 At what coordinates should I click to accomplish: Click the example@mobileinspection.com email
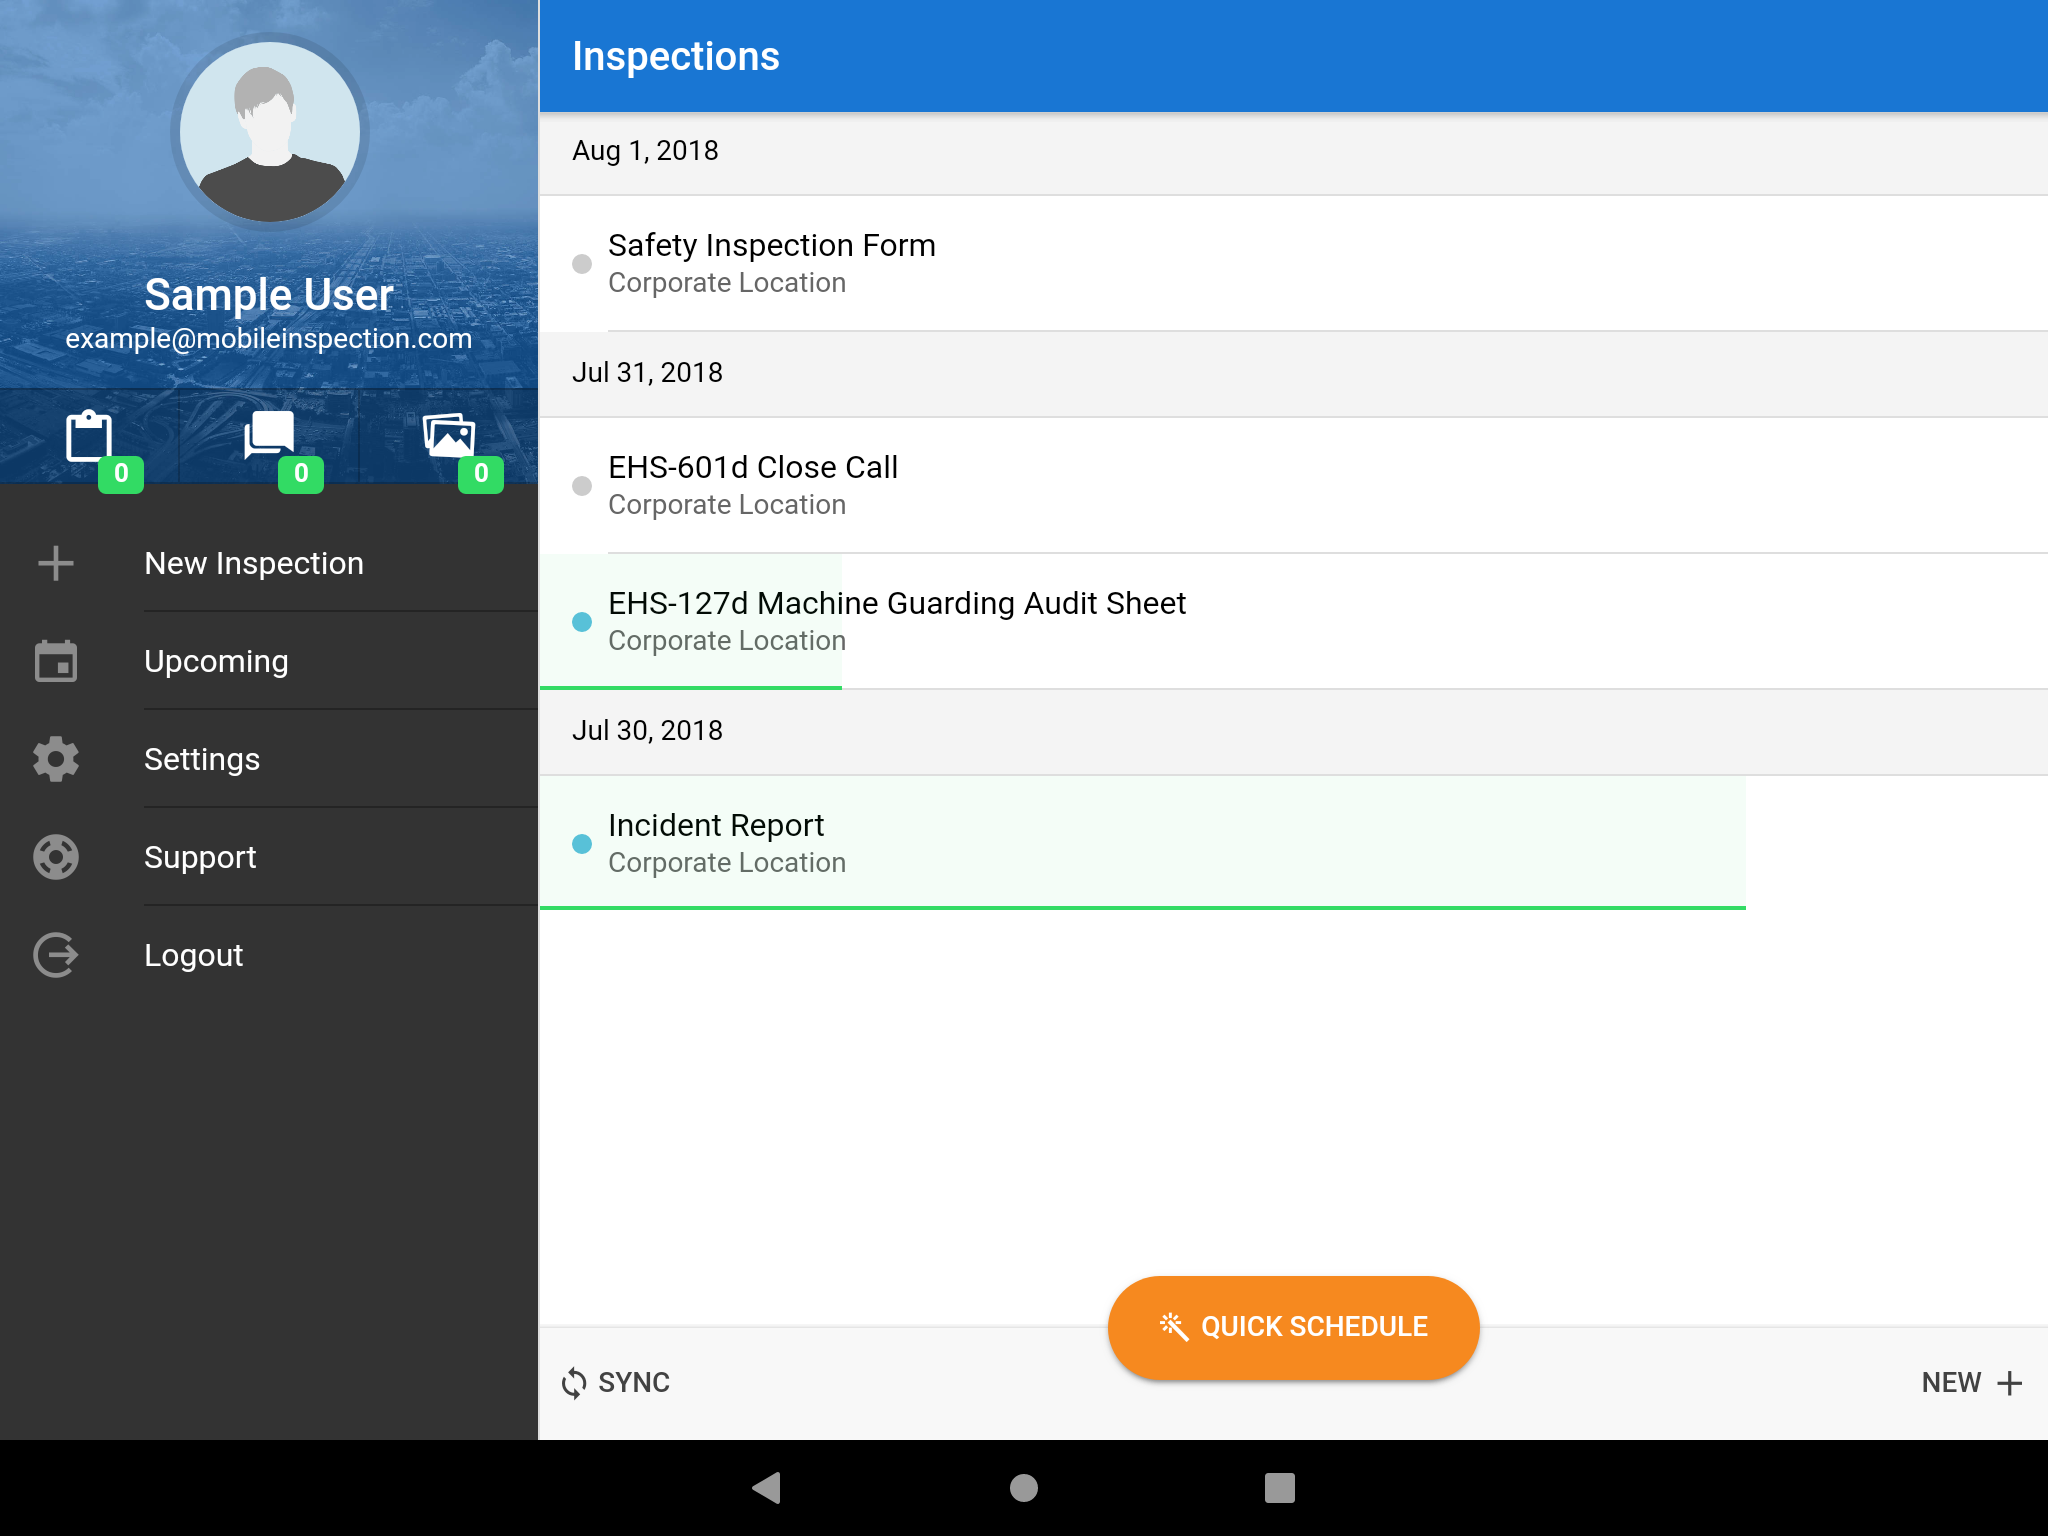click(269, 339)
